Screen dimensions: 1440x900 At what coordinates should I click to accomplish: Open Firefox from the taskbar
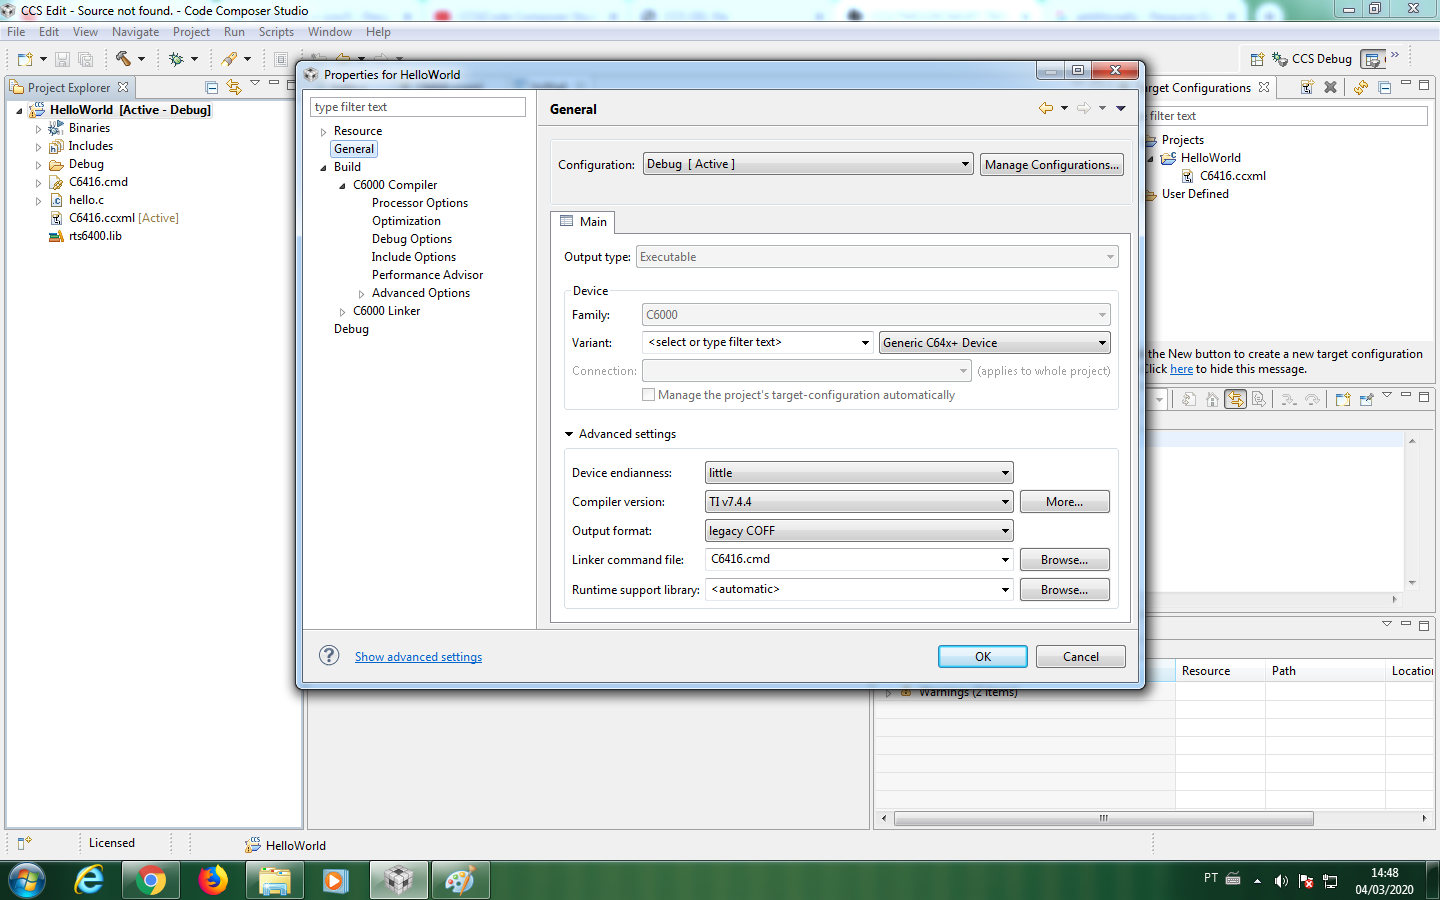213,880
